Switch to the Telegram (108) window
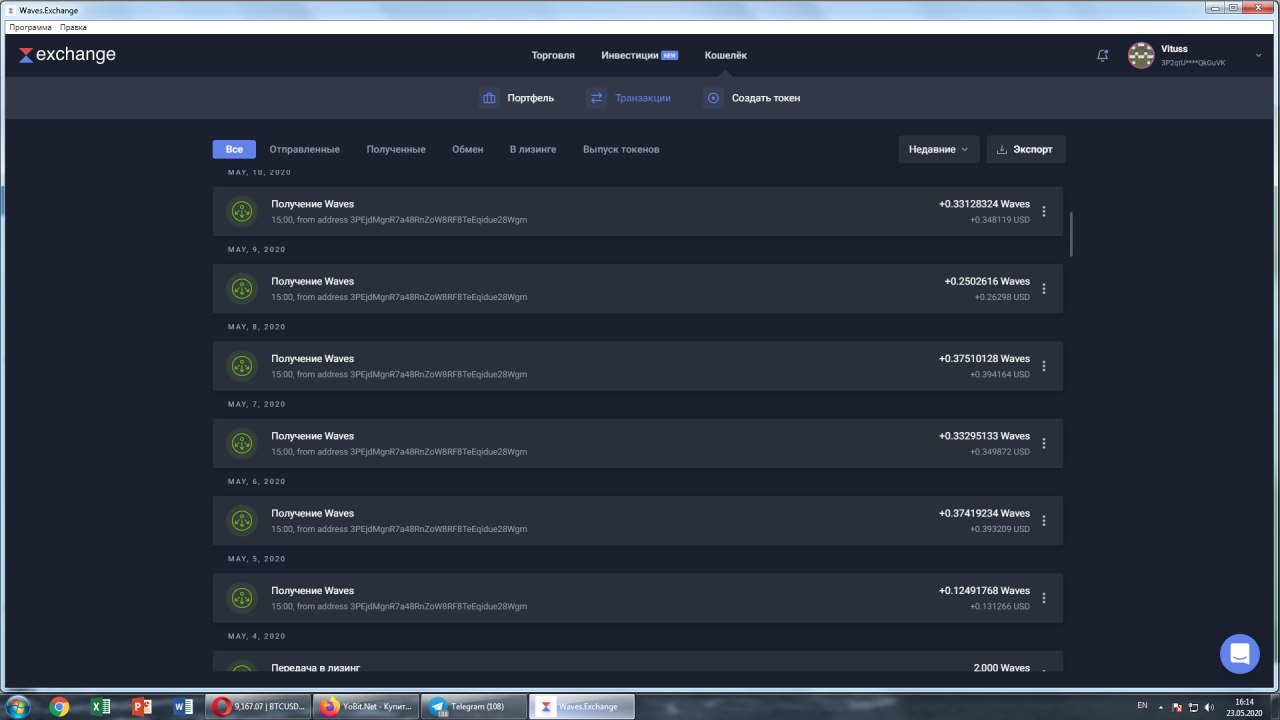 474,706
